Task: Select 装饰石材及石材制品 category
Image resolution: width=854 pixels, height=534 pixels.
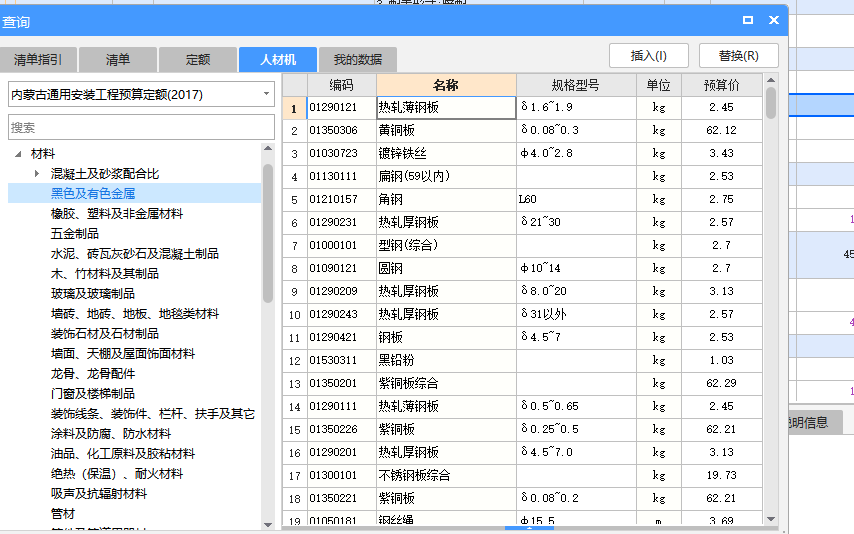Action: click(105, 333)
